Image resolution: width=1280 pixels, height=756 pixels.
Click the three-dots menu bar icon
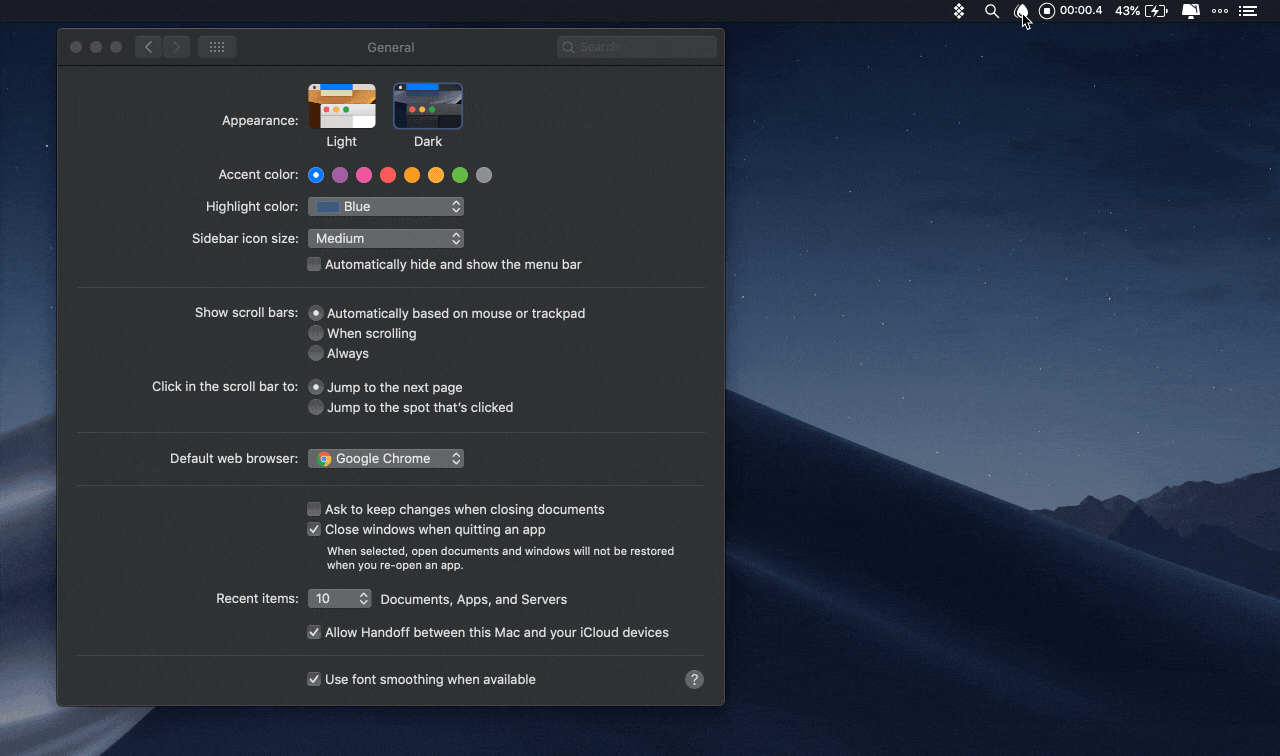1220,11
